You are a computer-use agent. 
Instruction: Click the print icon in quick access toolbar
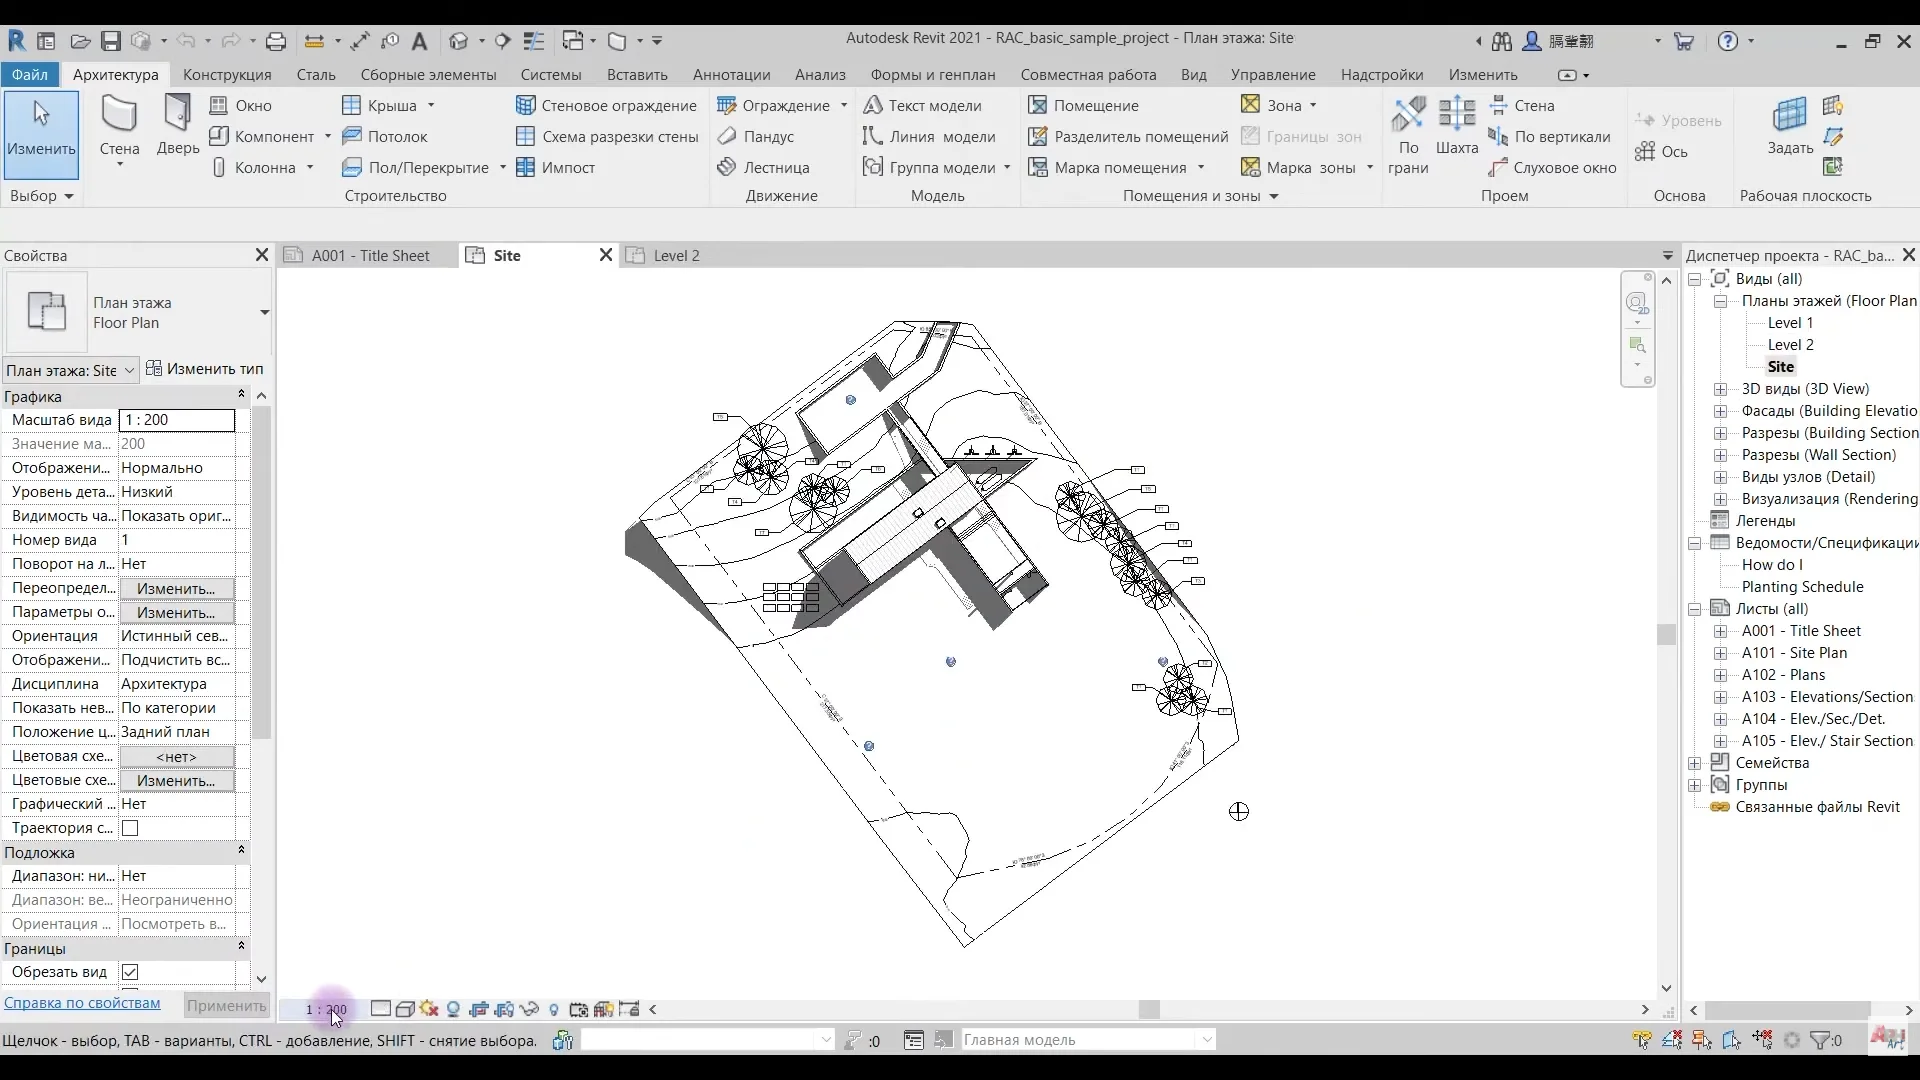click(x=276, y=41)
